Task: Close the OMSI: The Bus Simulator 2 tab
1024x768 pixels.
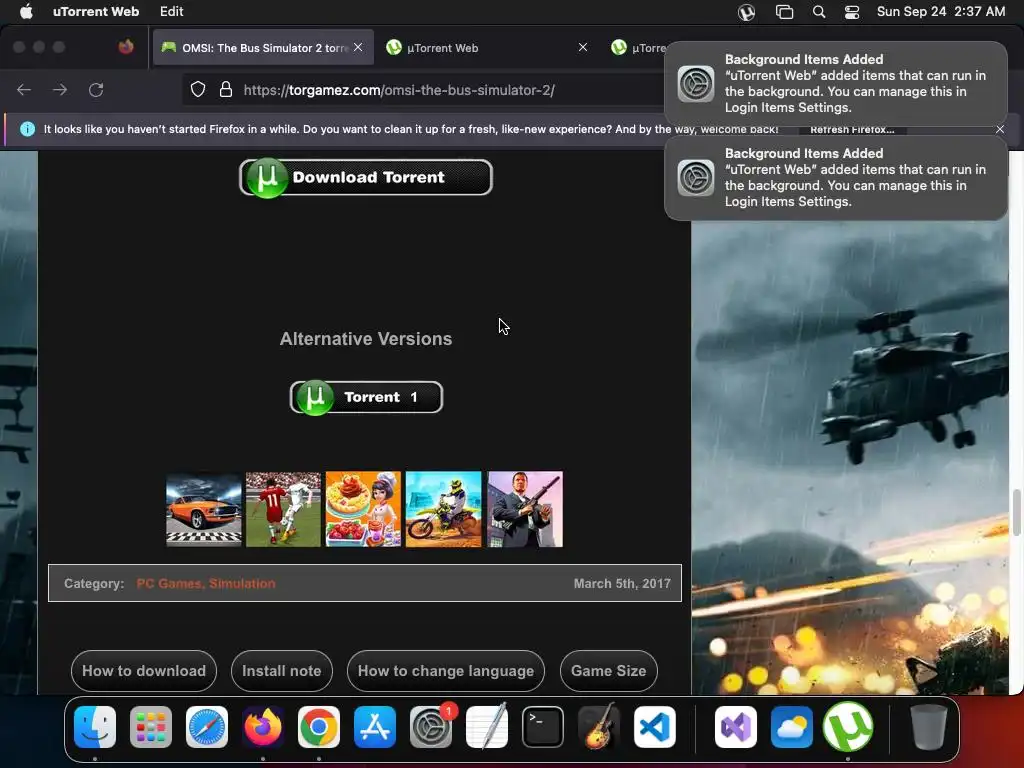Action: click(358, 47)
